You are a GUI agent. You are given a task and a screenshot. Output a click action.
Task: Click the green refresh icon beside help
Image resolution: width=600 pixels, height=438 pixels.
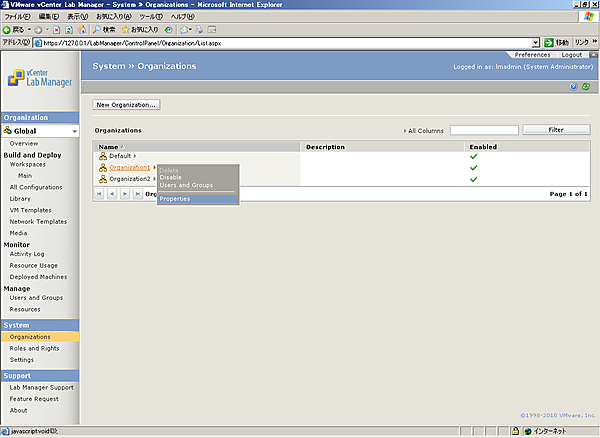pos(585,87)
